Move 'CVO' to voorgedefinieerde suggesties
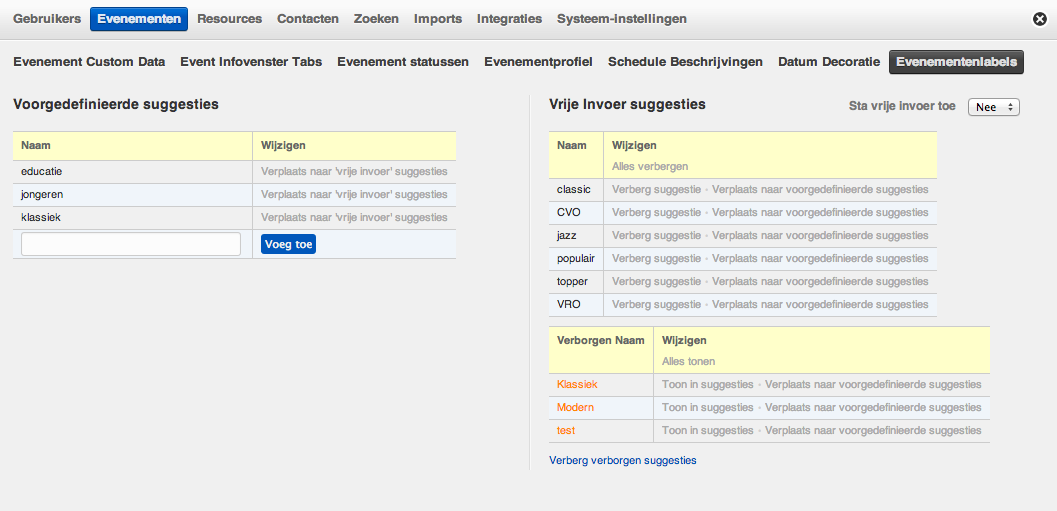This screenshot has height=511, width=1057. pos(820,212)
